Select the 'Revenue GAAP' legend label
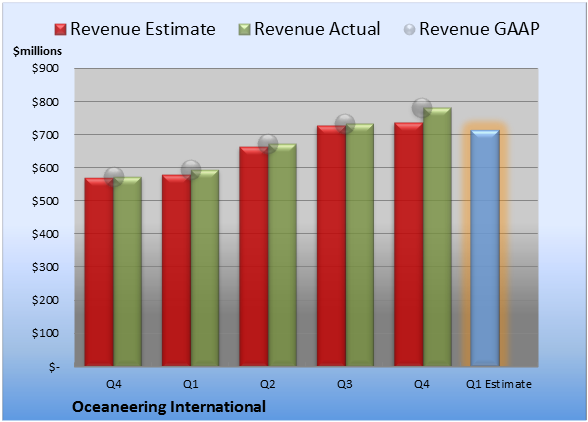Image resolution: width=588 pixels, height=422 pixels. 480,29
